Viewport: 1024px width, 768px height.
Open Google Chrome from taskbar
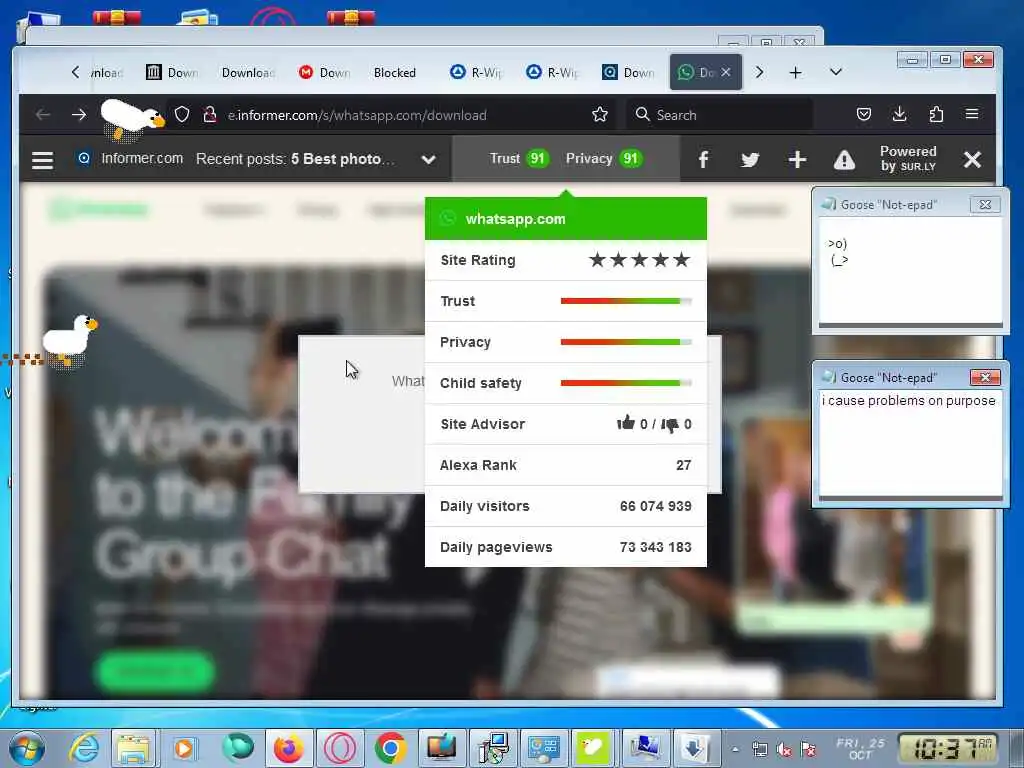391,748
